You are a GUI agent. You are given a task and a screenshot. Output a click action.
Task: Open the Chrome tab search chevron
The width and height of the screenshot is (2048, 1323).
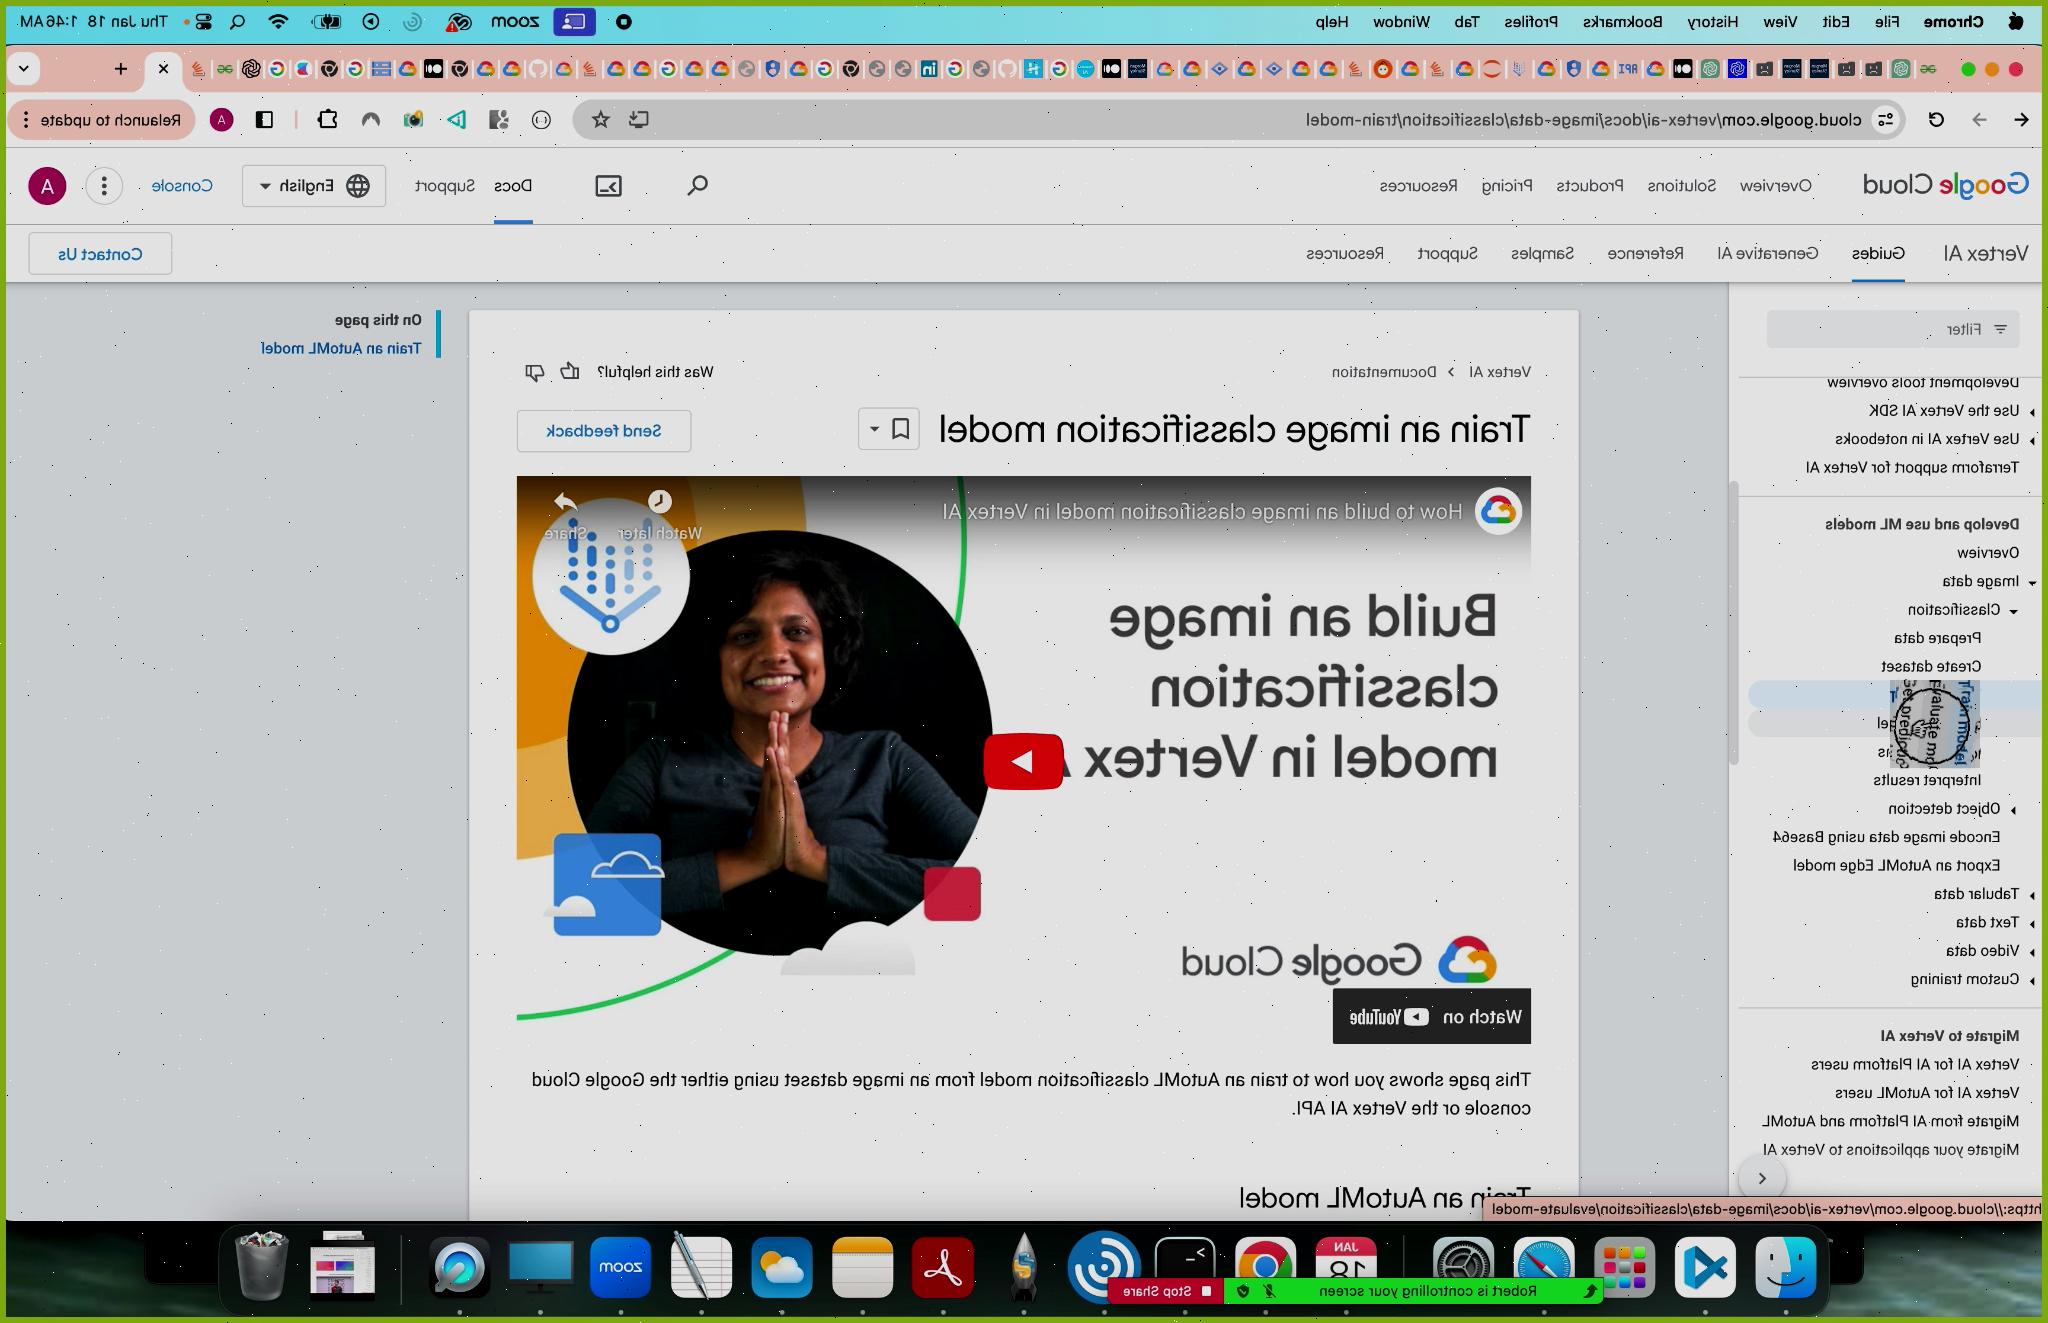click(24, 69)
